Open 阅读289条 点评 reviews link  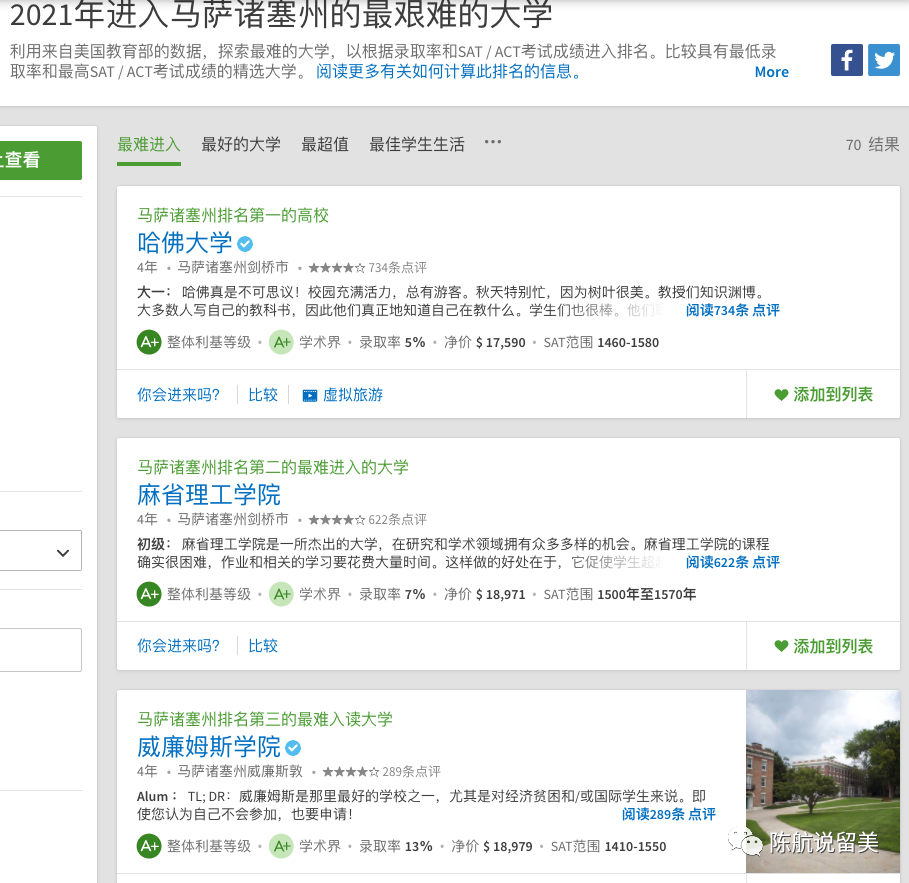click(x=669, y=815)
